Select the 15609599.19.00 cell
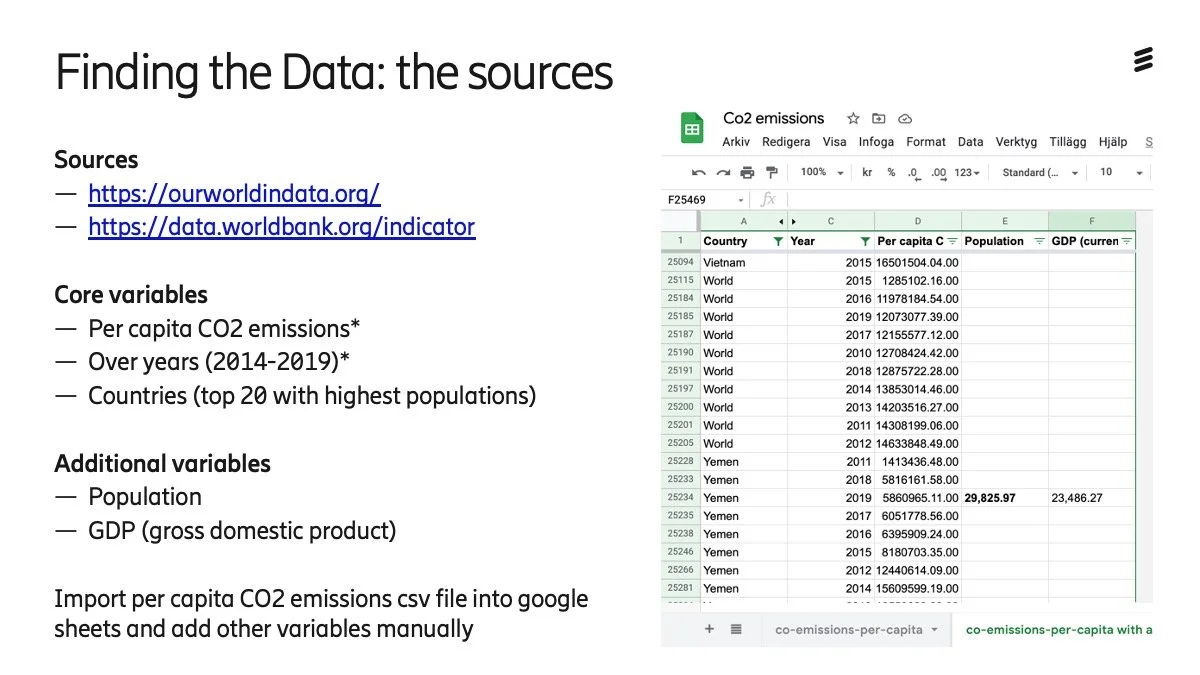 coord(918,588)
